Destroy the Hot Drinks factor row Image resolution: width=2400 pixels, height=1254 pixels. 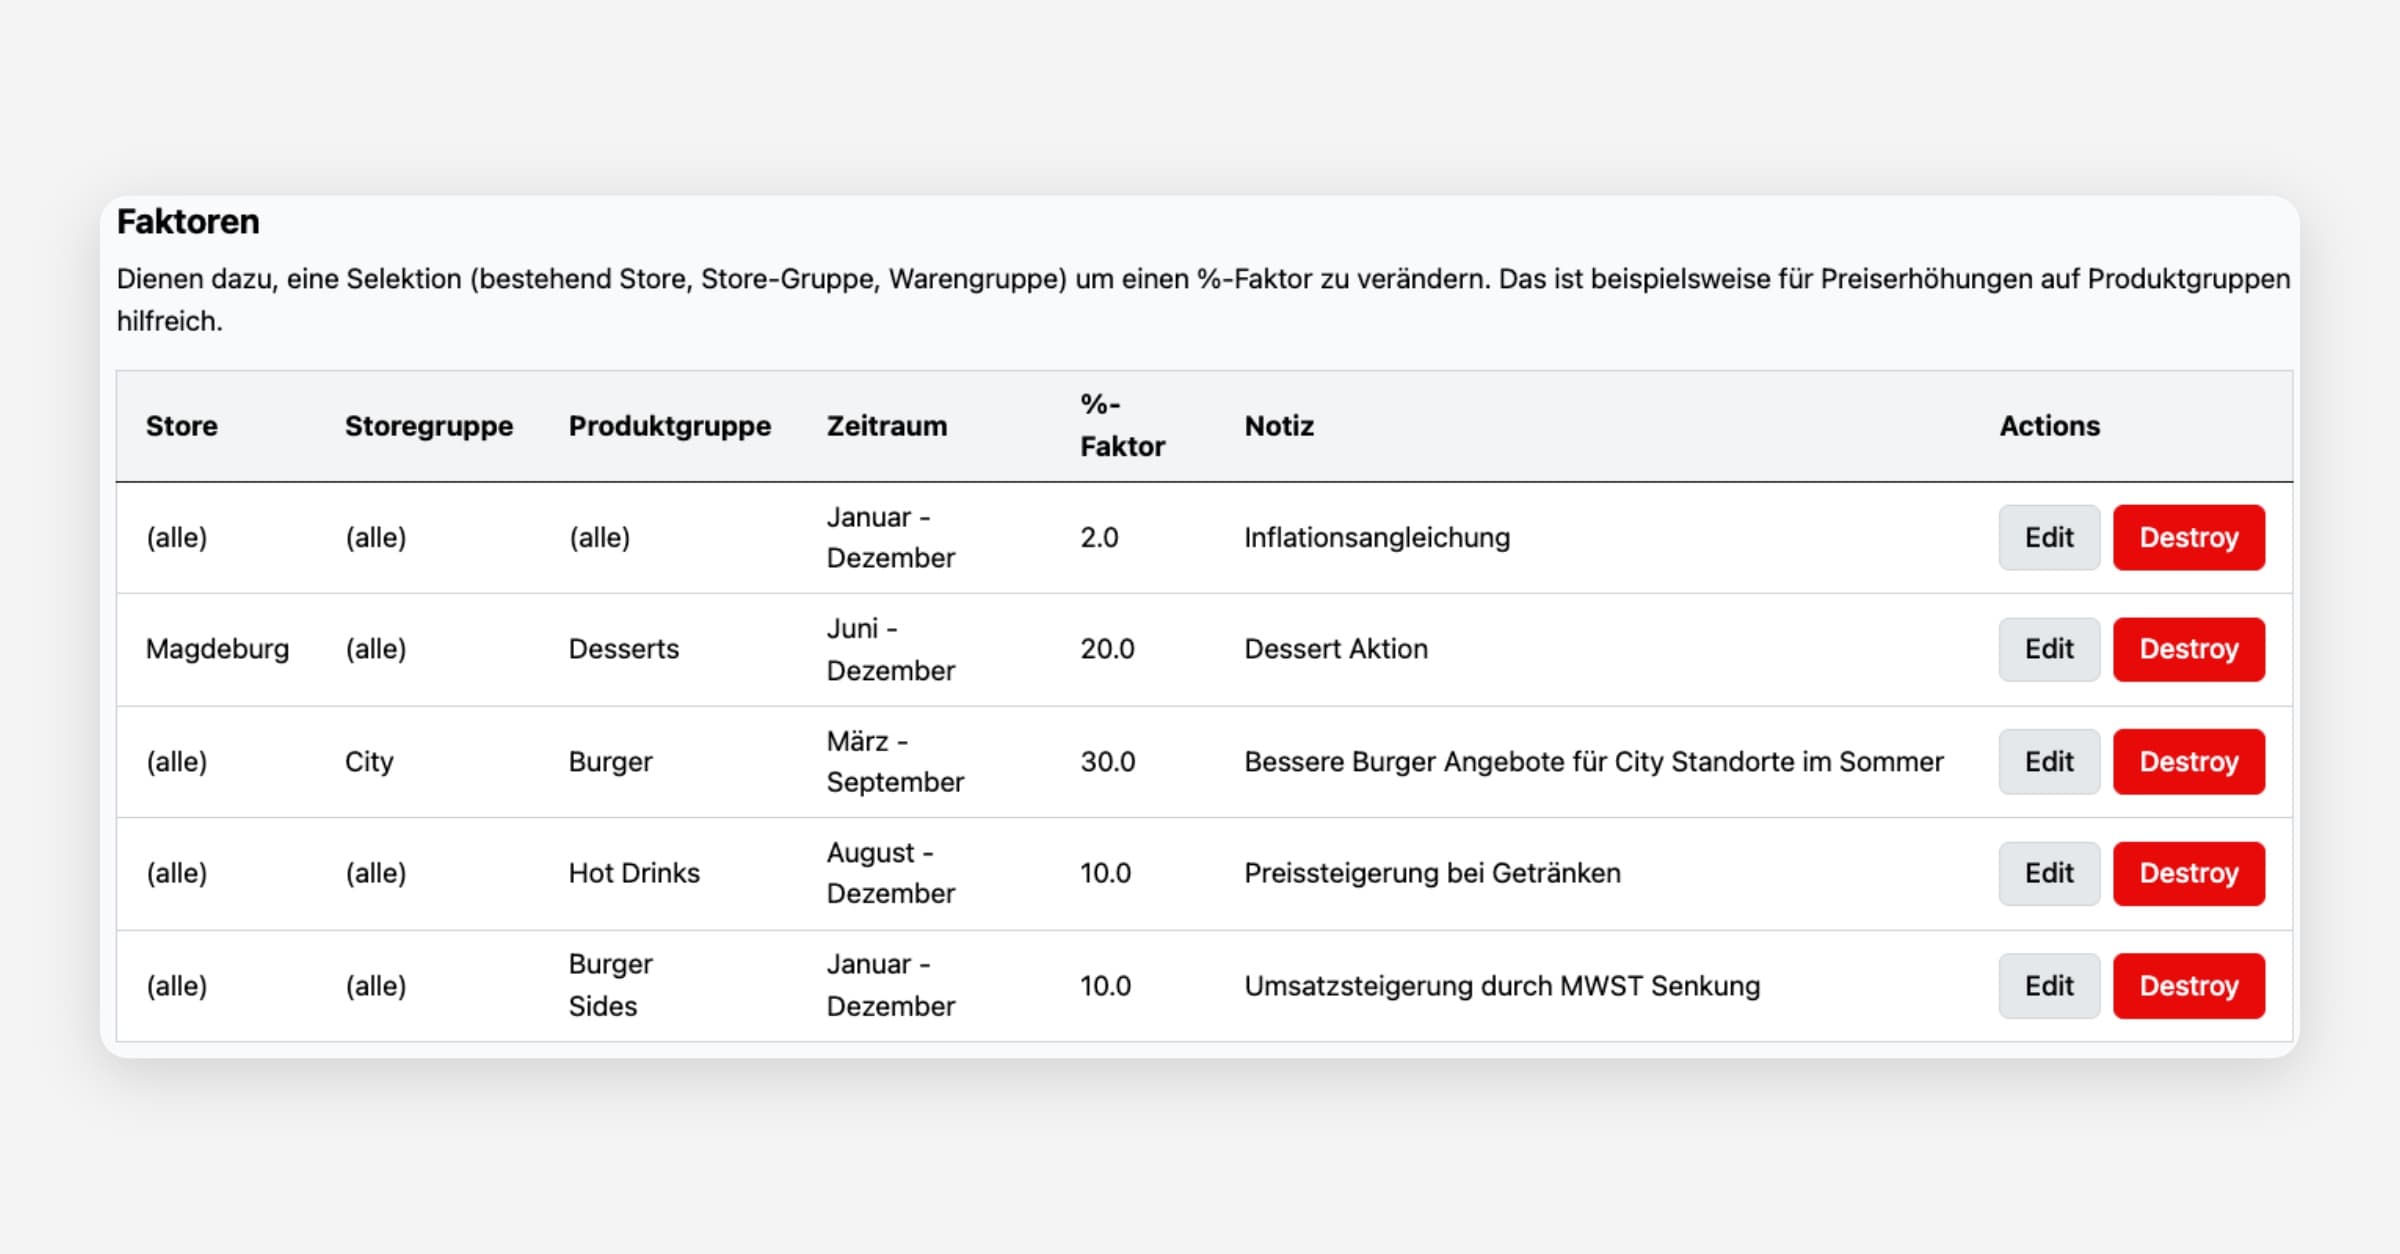[2189, 873]
